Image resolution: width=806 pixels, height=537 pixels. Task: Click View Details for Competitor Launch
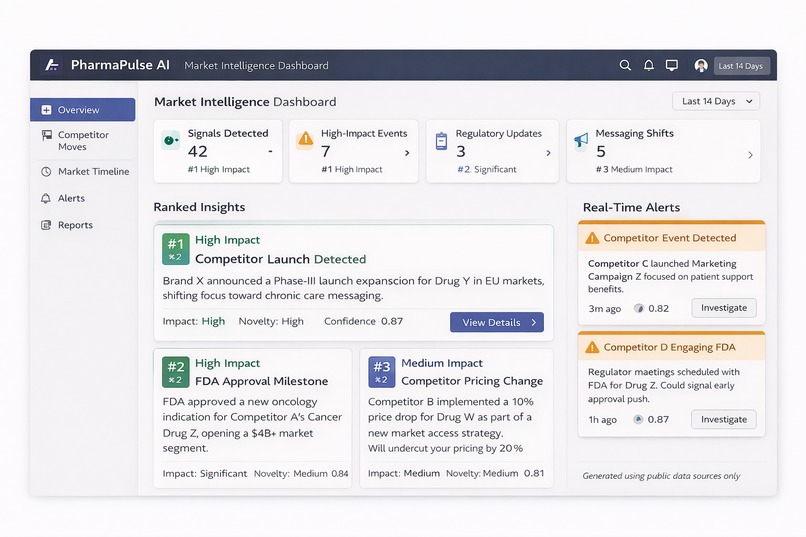pos(497,322)
